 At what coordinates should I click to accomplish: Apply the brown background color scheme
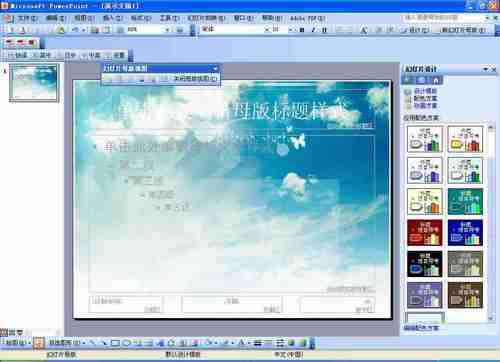point(465,295)
